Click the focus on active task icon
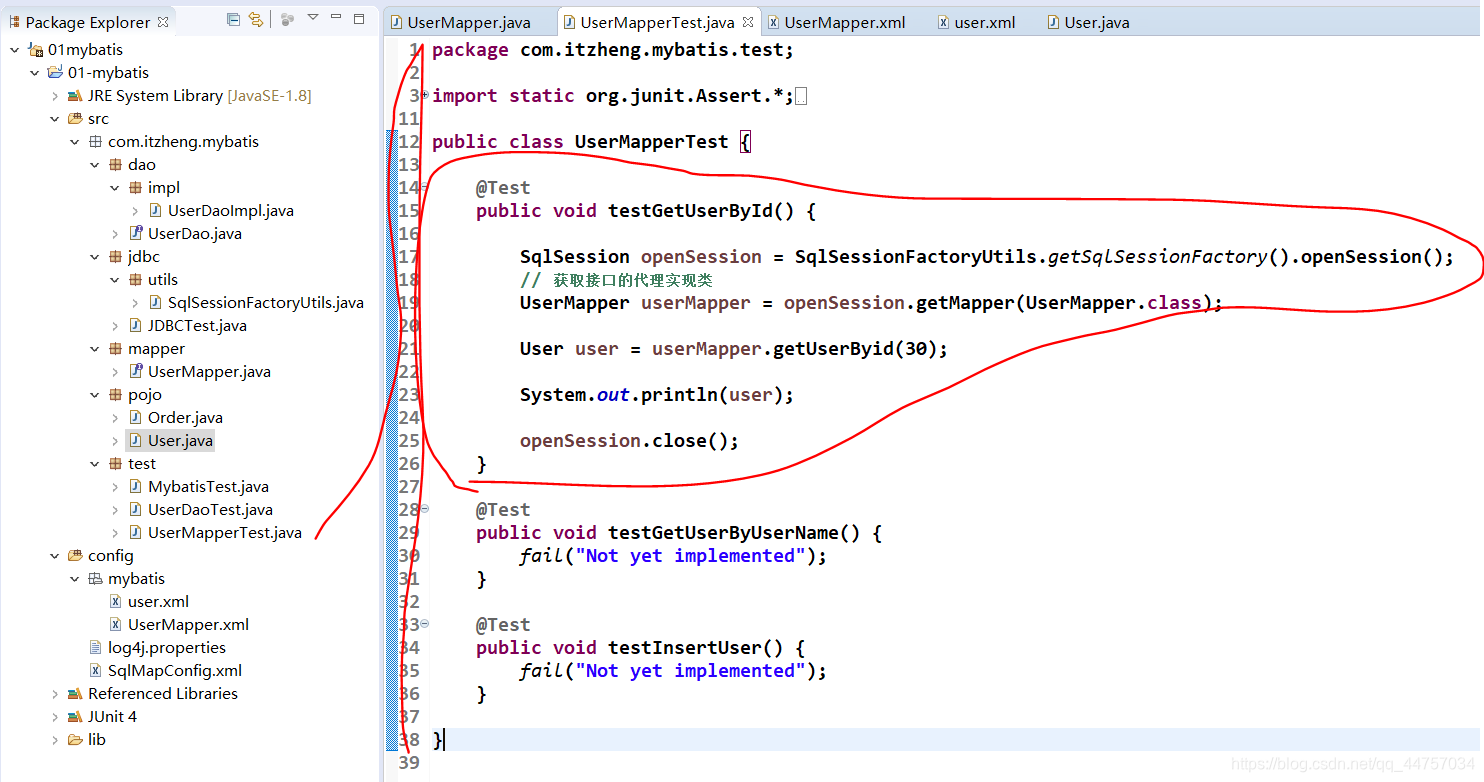Screen dimensions: 1484x782 pos(287,19)
